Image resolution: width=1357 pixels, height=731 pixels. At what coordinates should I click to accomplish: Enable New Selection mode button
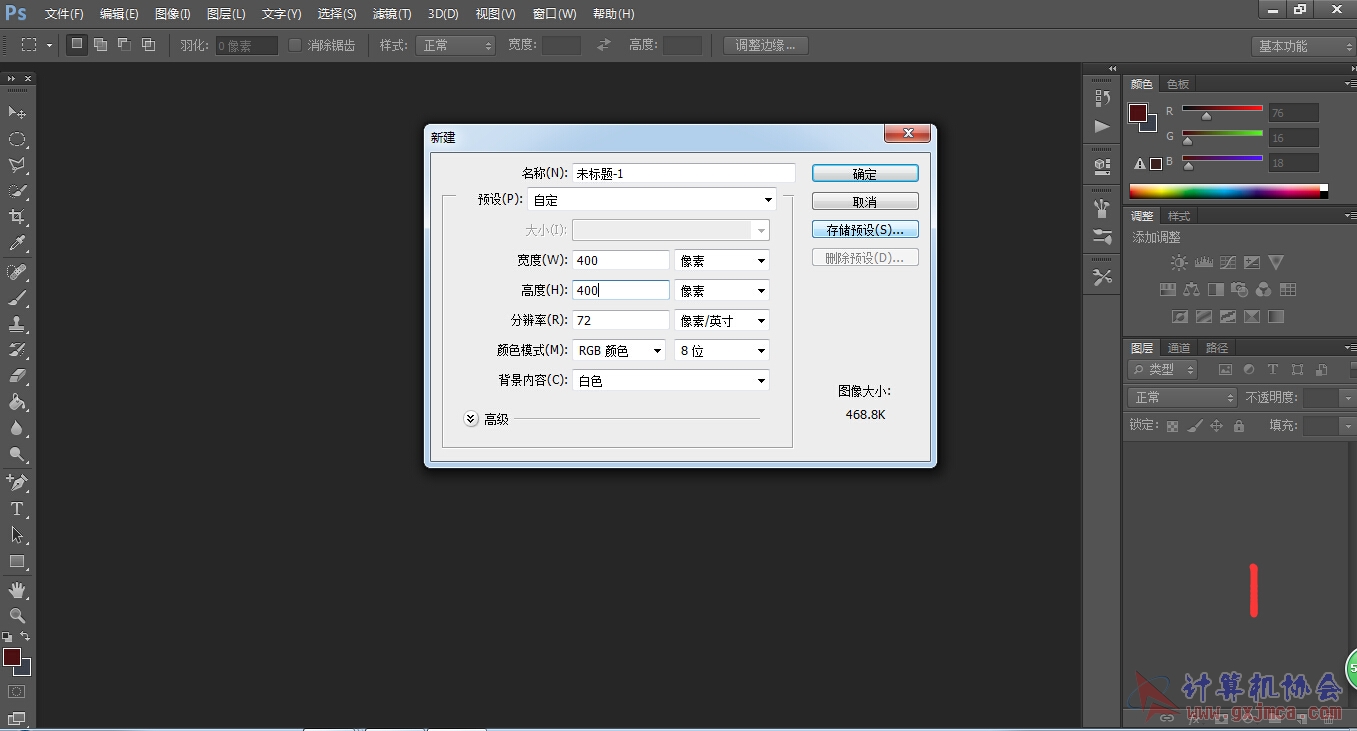(77, 44)
